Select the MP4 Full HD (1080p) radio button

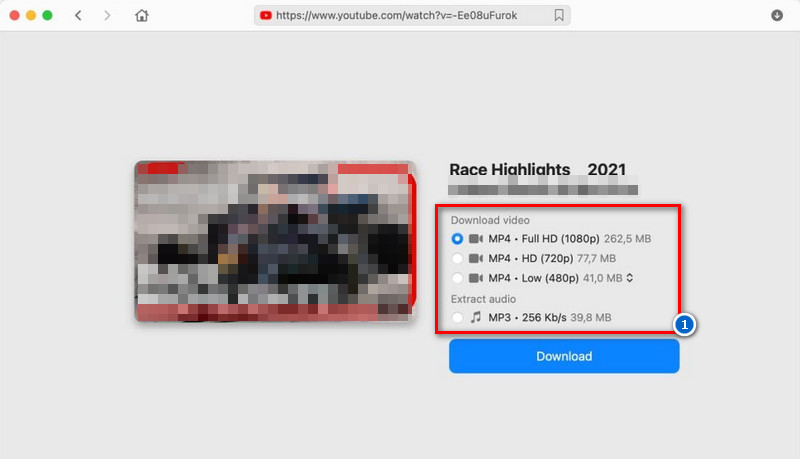[457, 239]
